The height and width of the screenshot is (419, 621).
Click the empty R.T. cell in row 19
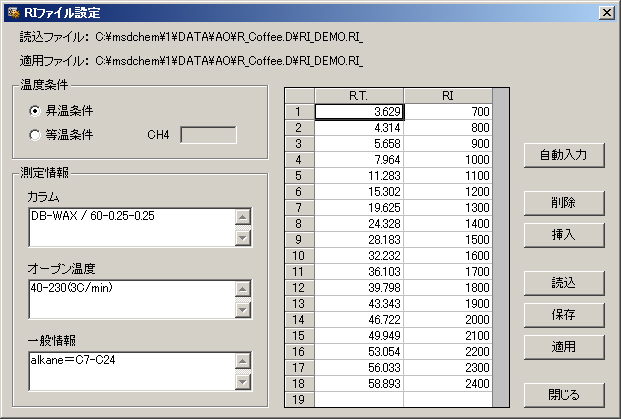(359, 399)
